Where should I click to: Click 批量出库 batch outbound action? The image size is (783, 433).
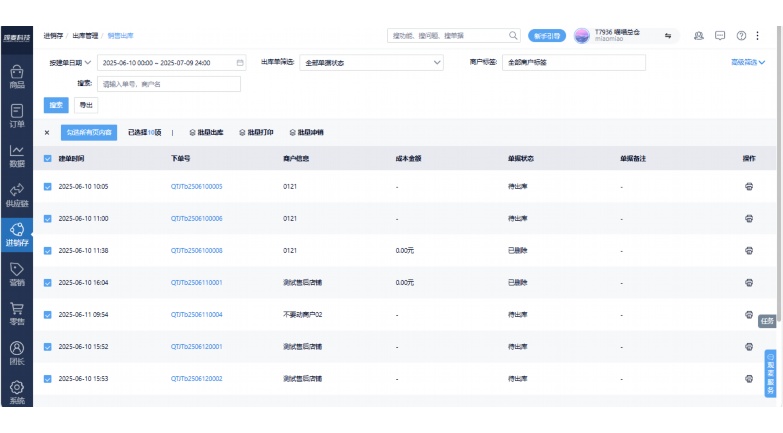point(206,132)
